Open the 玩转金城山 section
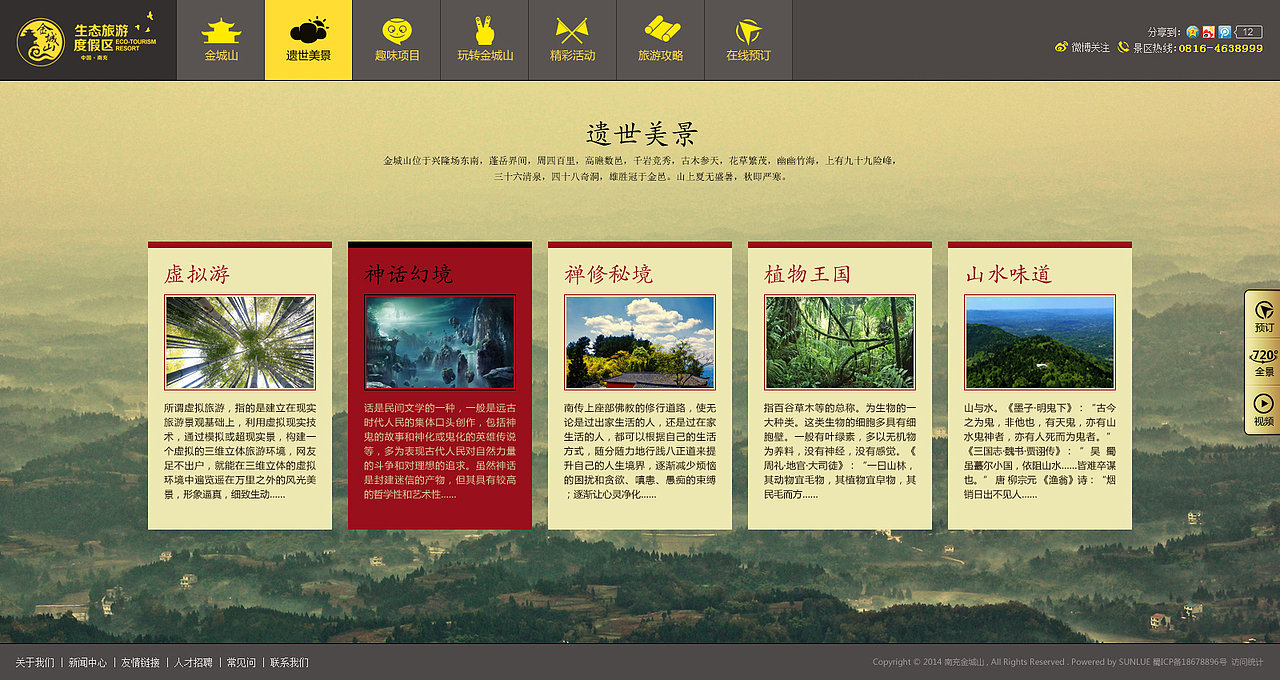This screenshot has height=680, width=1280. [484, 55]
